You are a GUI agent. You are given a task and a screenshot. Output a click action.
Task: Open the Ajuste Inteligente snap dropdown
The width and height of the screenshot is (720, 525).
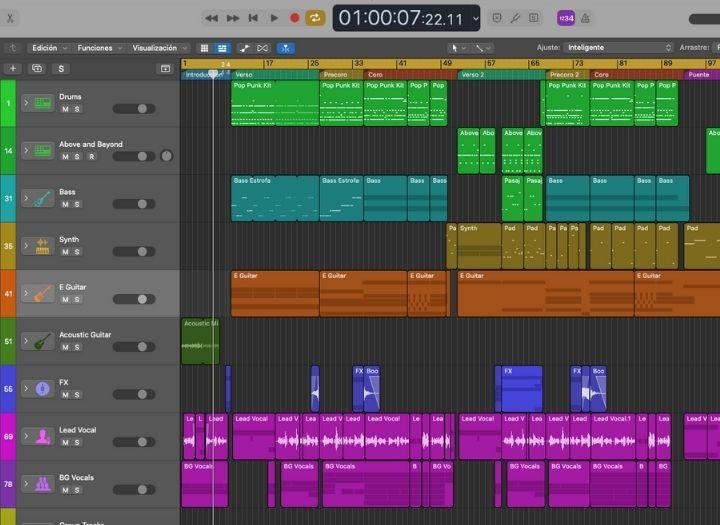click(x=619, y=47)
